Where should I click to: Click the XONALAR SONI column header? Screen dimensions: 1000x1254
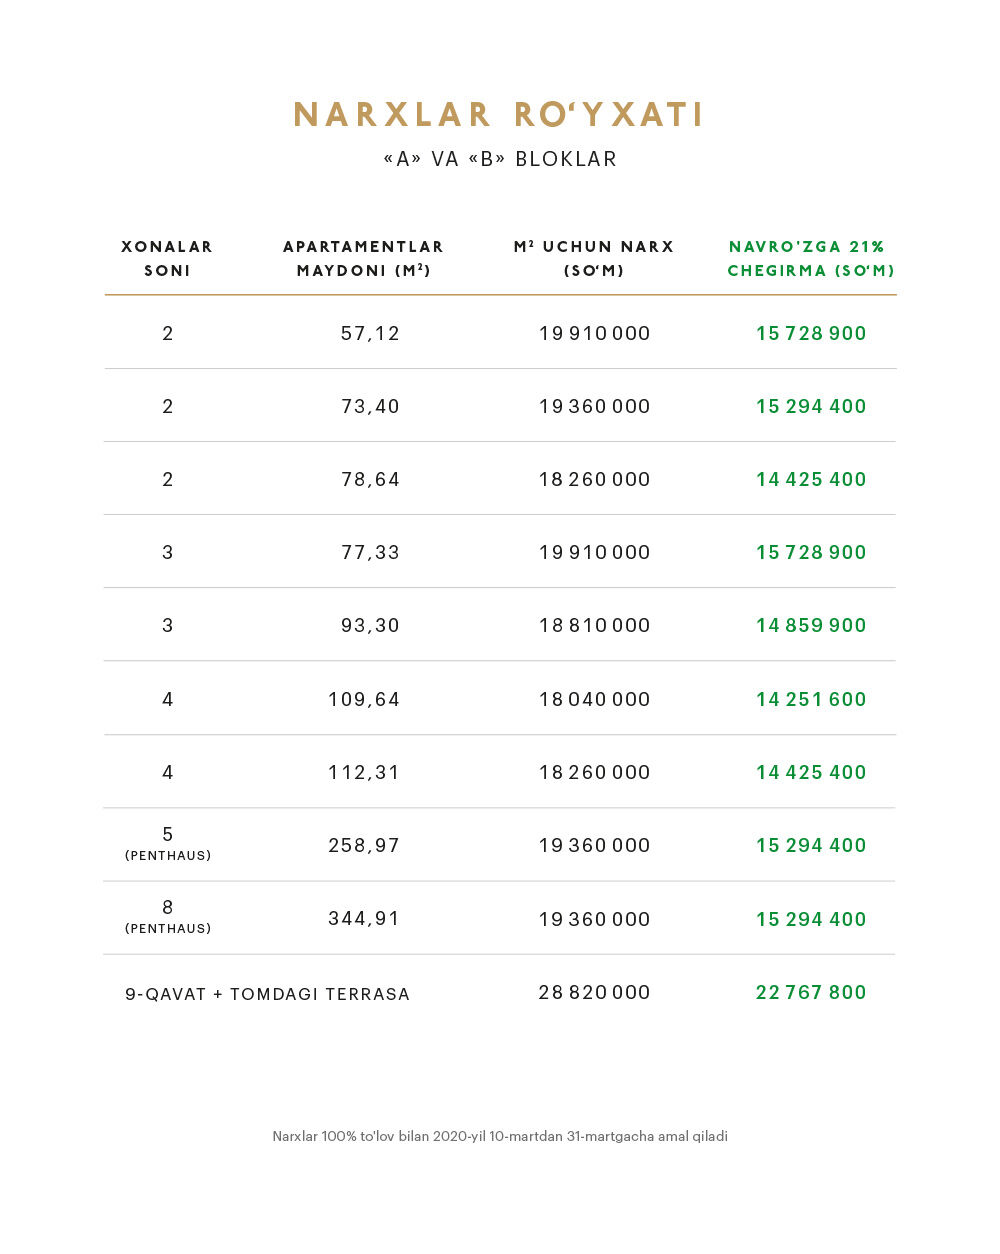coord(167,258)
